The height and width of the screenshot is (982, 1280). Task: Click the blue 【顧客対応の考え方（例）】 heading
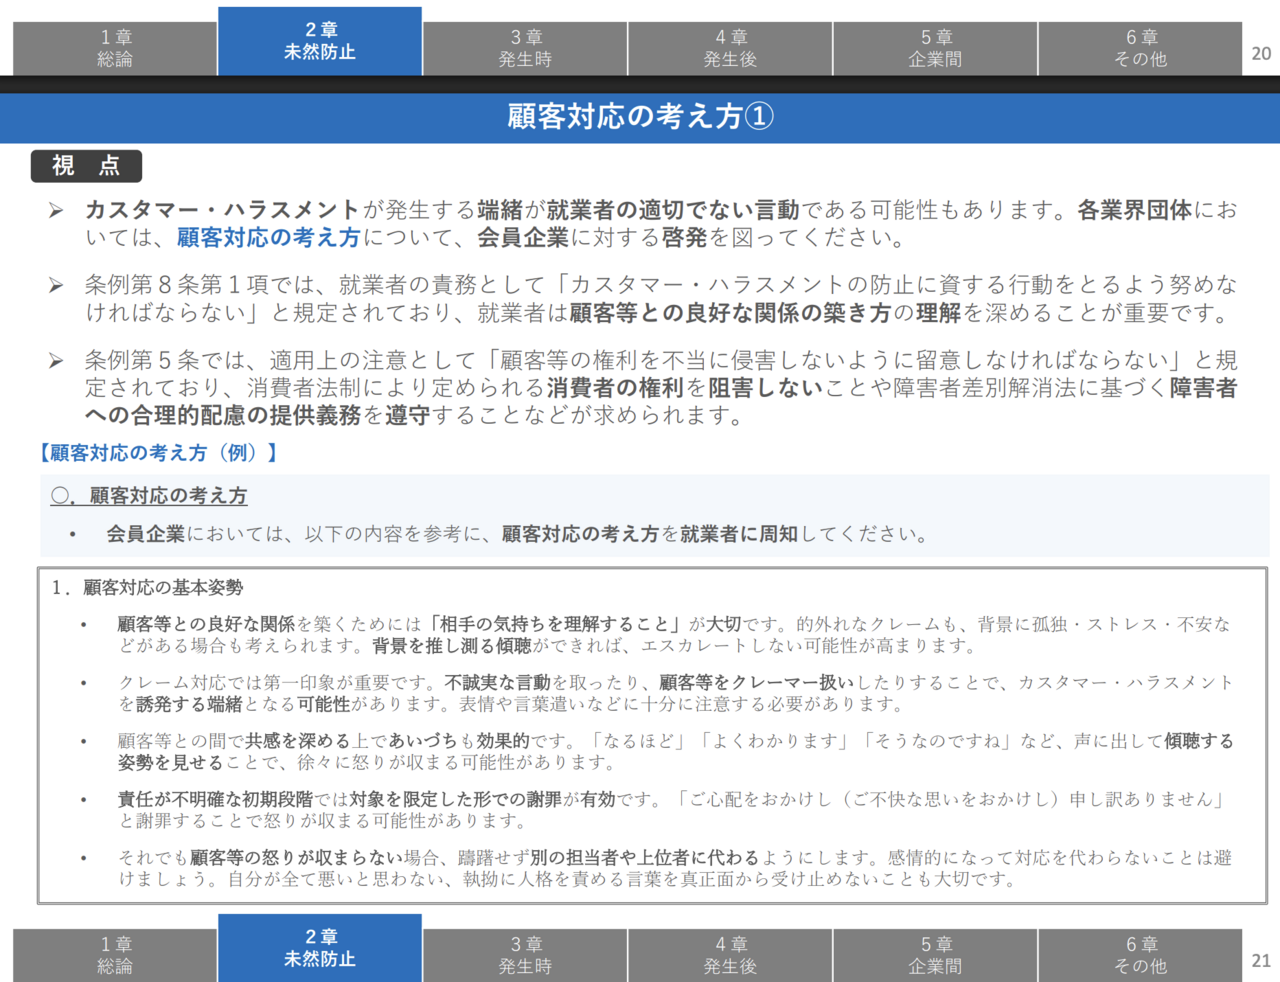(x=158, y=453)
